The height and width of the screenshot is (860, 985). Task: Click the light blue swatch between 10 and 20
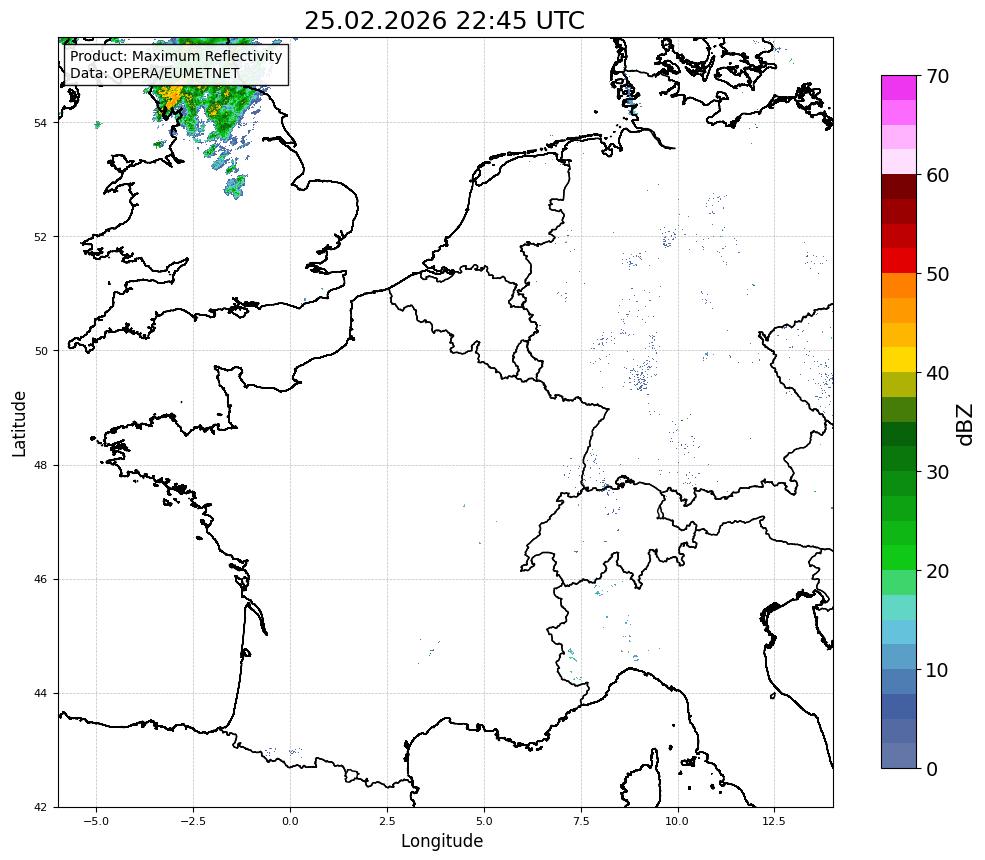coord(899,632)
